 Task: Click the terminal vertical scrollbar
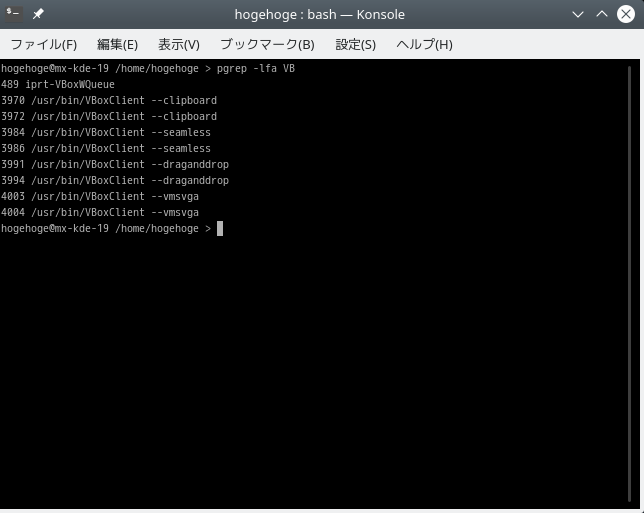click(x=629, y=284)
